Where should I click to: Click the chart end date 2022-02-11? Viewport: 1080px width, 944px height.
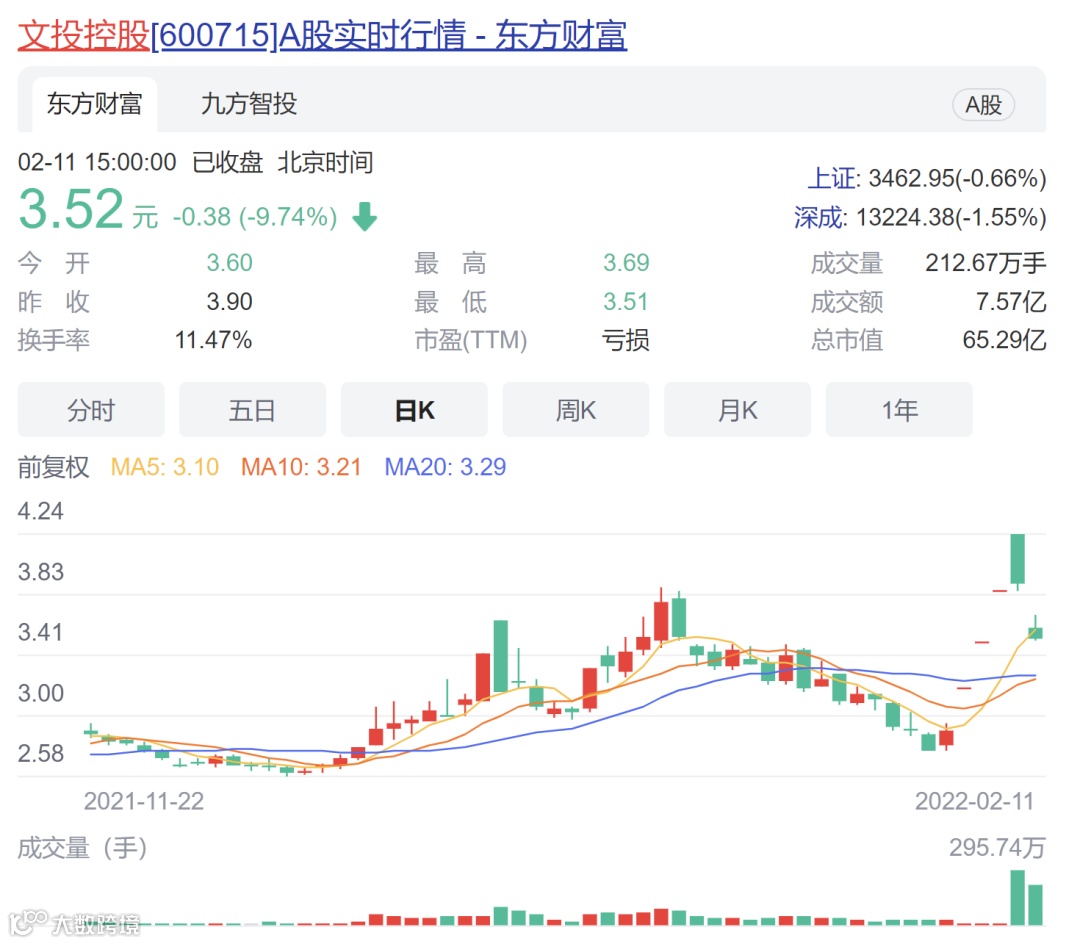point(974,801)
